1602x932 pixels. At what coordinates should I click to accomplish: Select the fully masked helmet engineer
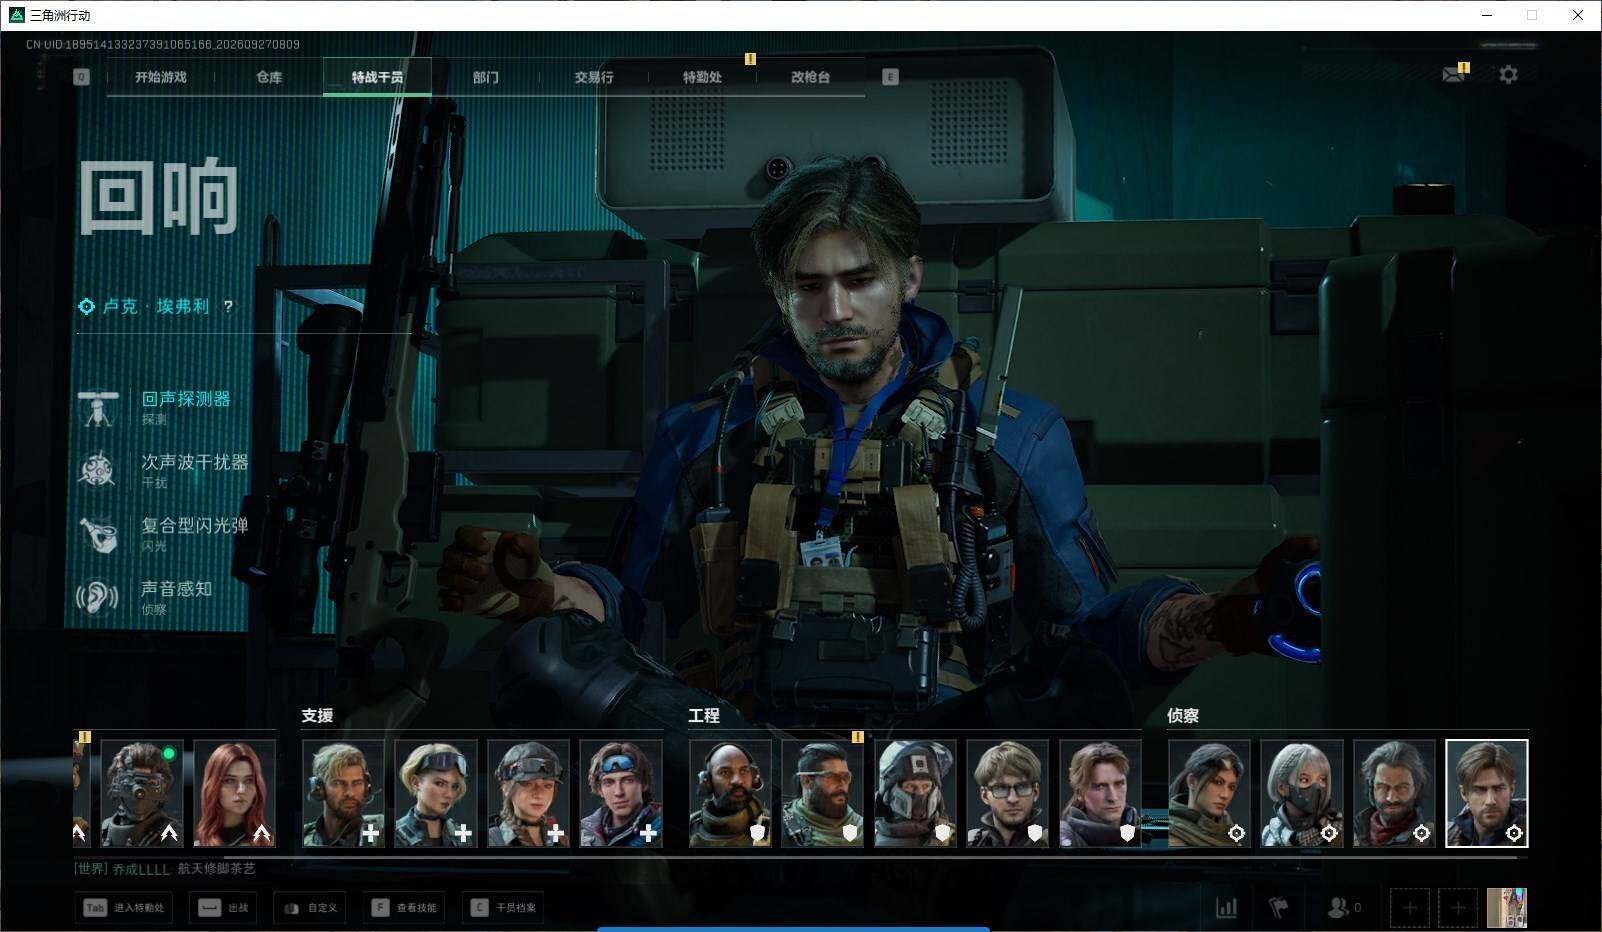(915, 793)
